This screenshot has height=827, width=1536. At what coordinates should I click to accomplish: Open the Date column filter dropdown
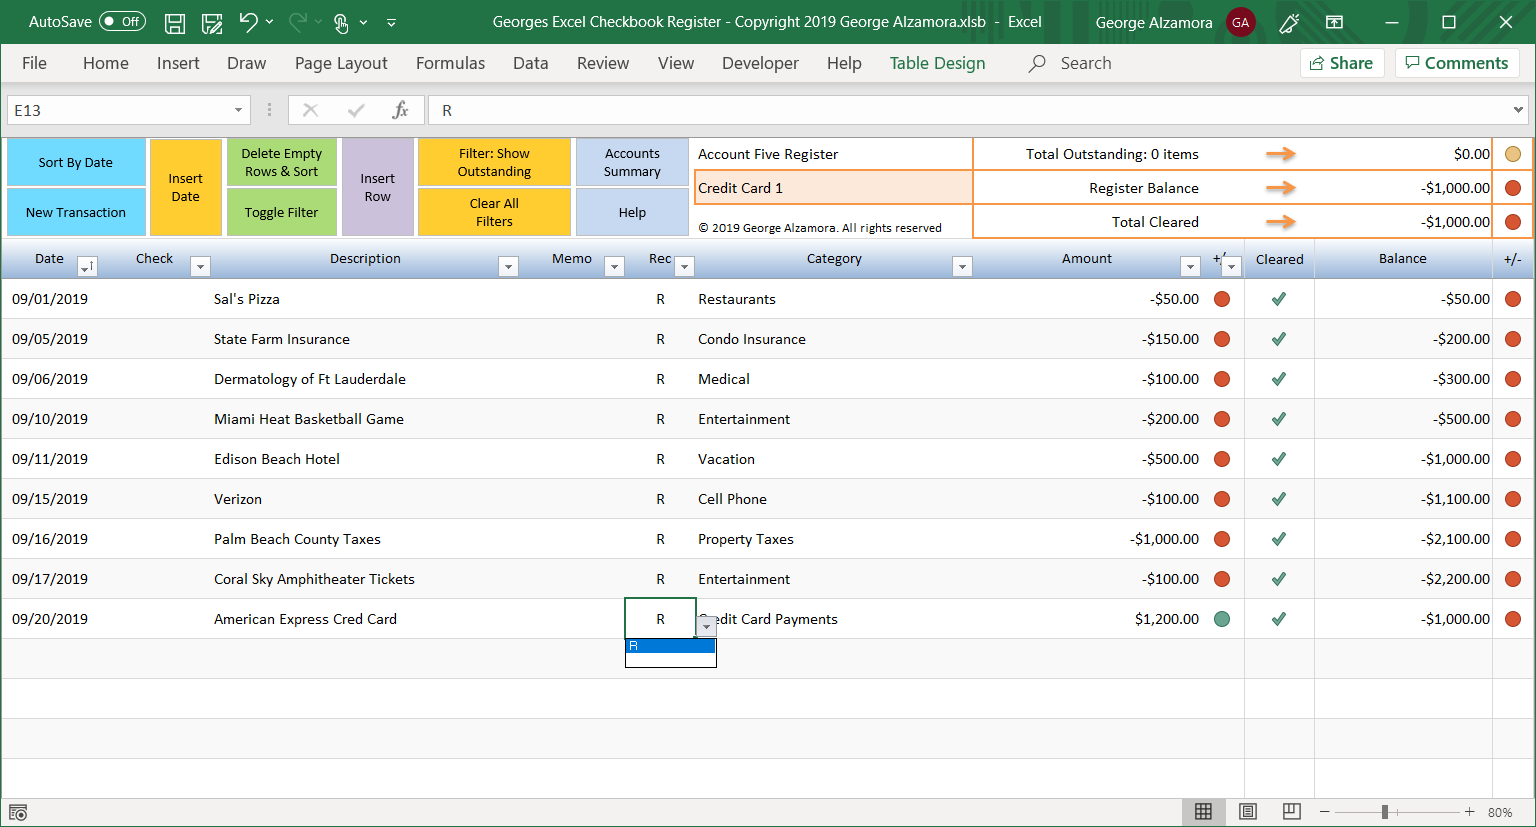87,266
